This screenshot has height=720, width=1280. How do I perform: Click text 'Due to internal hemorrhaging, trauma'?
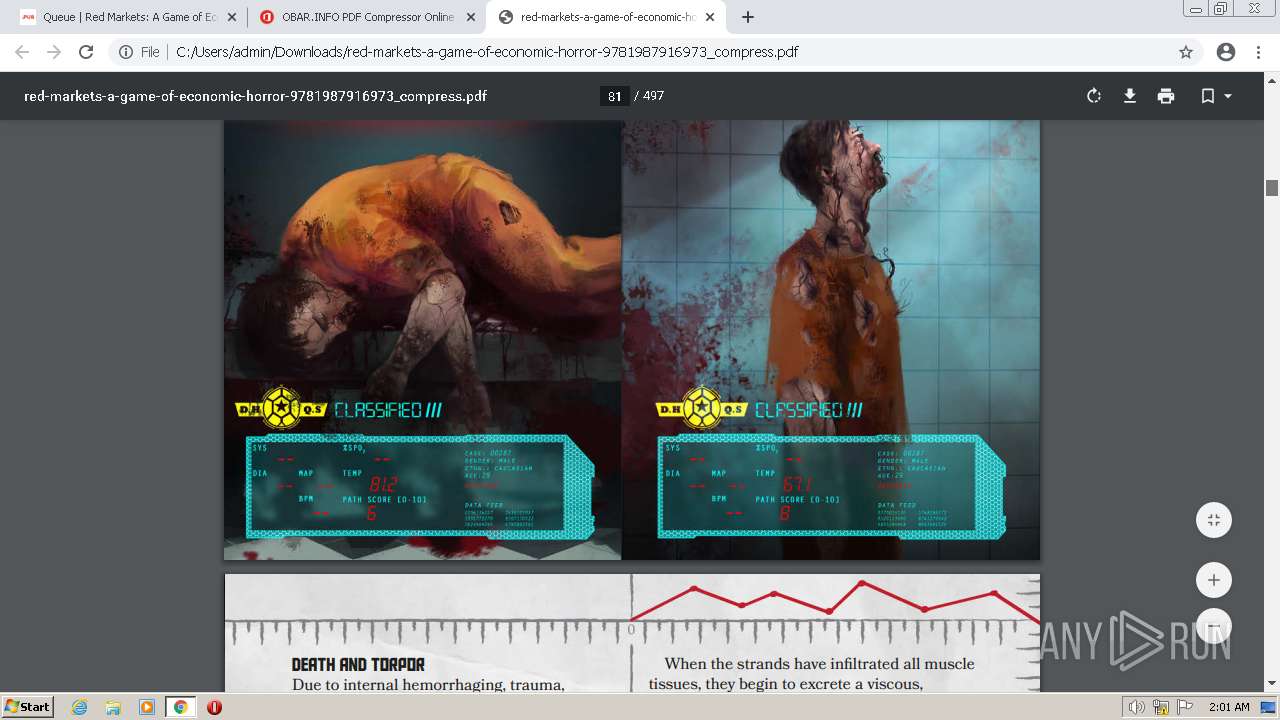tap(428, 685)
